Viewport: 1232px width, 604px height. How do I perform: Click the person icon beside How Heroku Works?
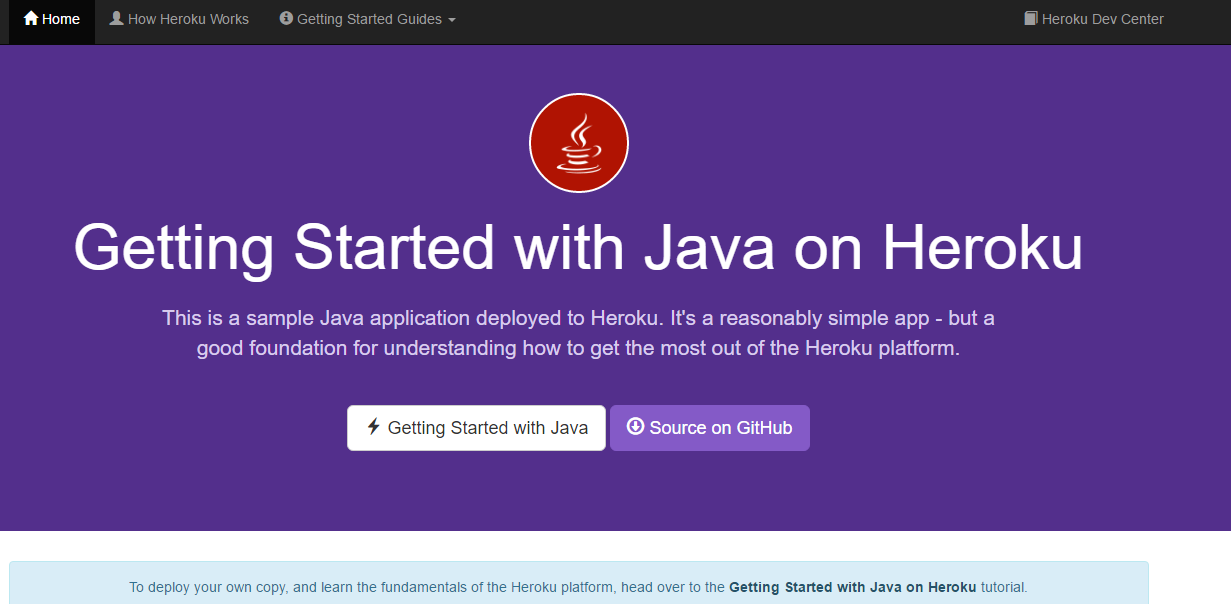pyautogui.click(x=116, y=18)
